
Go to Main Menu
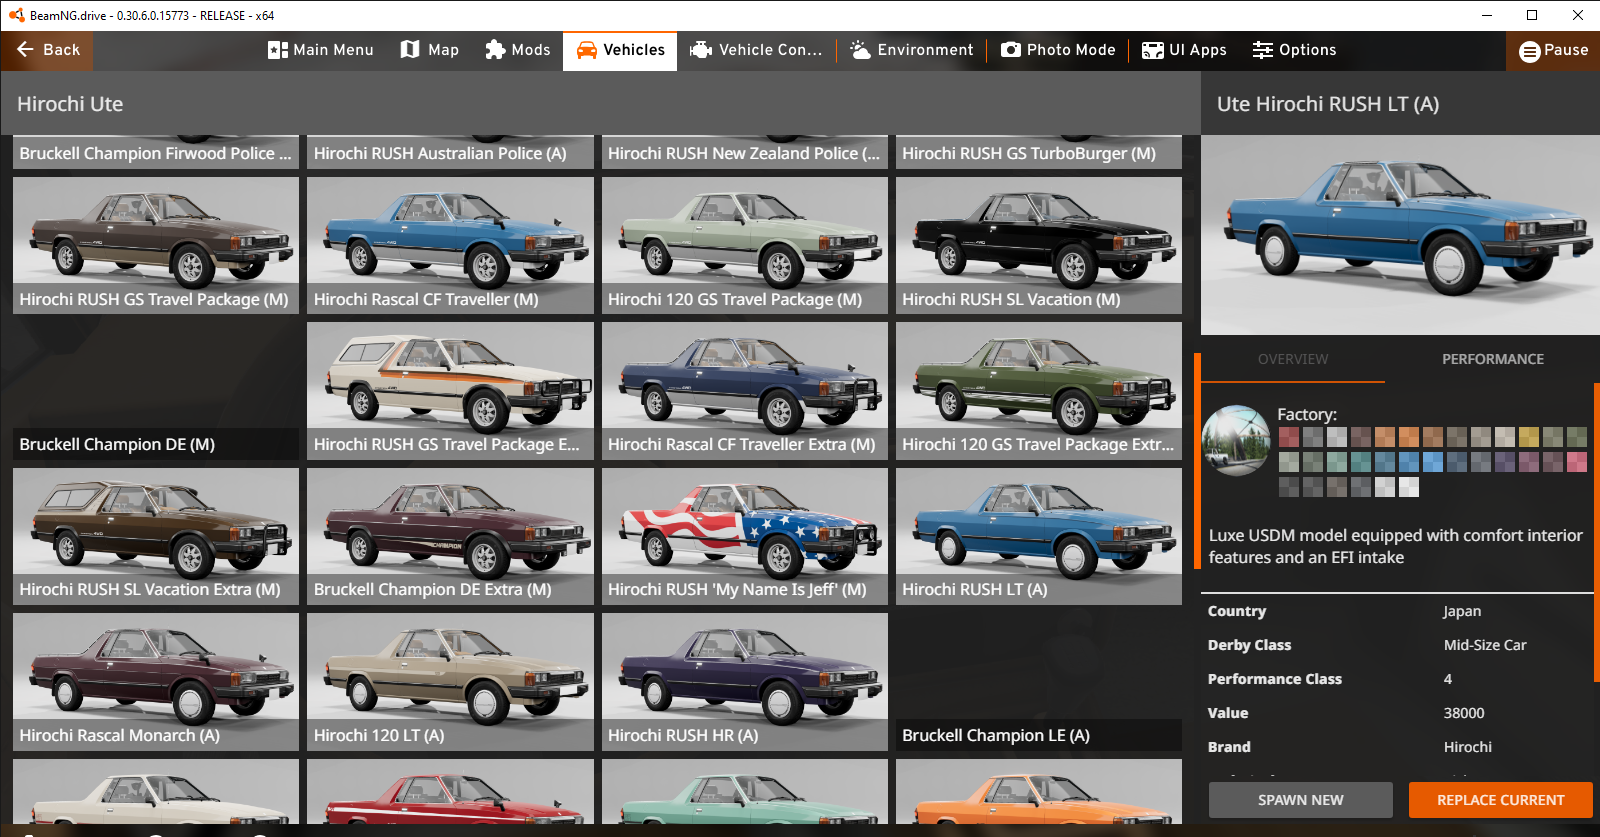321,50
